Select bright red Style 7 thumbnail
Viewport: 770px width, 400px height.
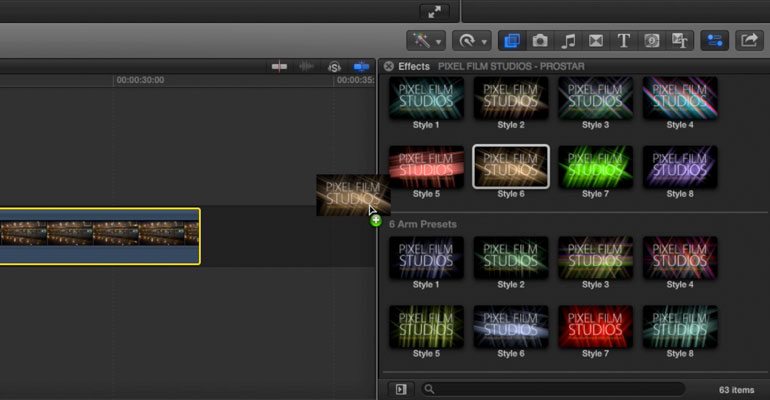pyautogui.click(x=595, y=327)
